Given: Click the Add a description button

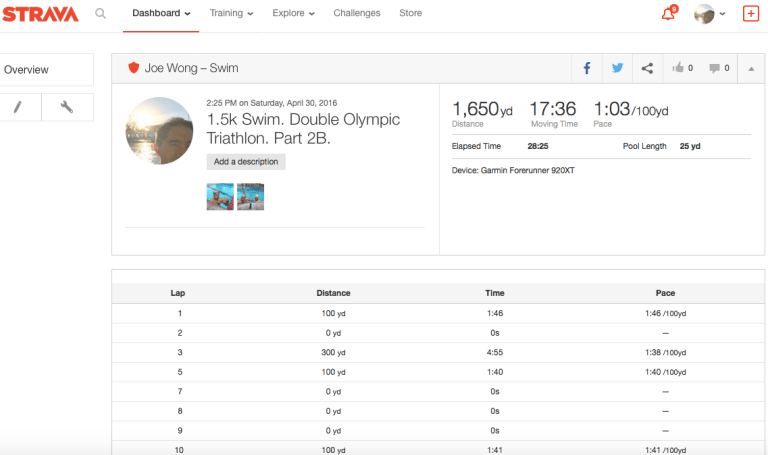Looking at the screenshot, I should click(246, 162).
